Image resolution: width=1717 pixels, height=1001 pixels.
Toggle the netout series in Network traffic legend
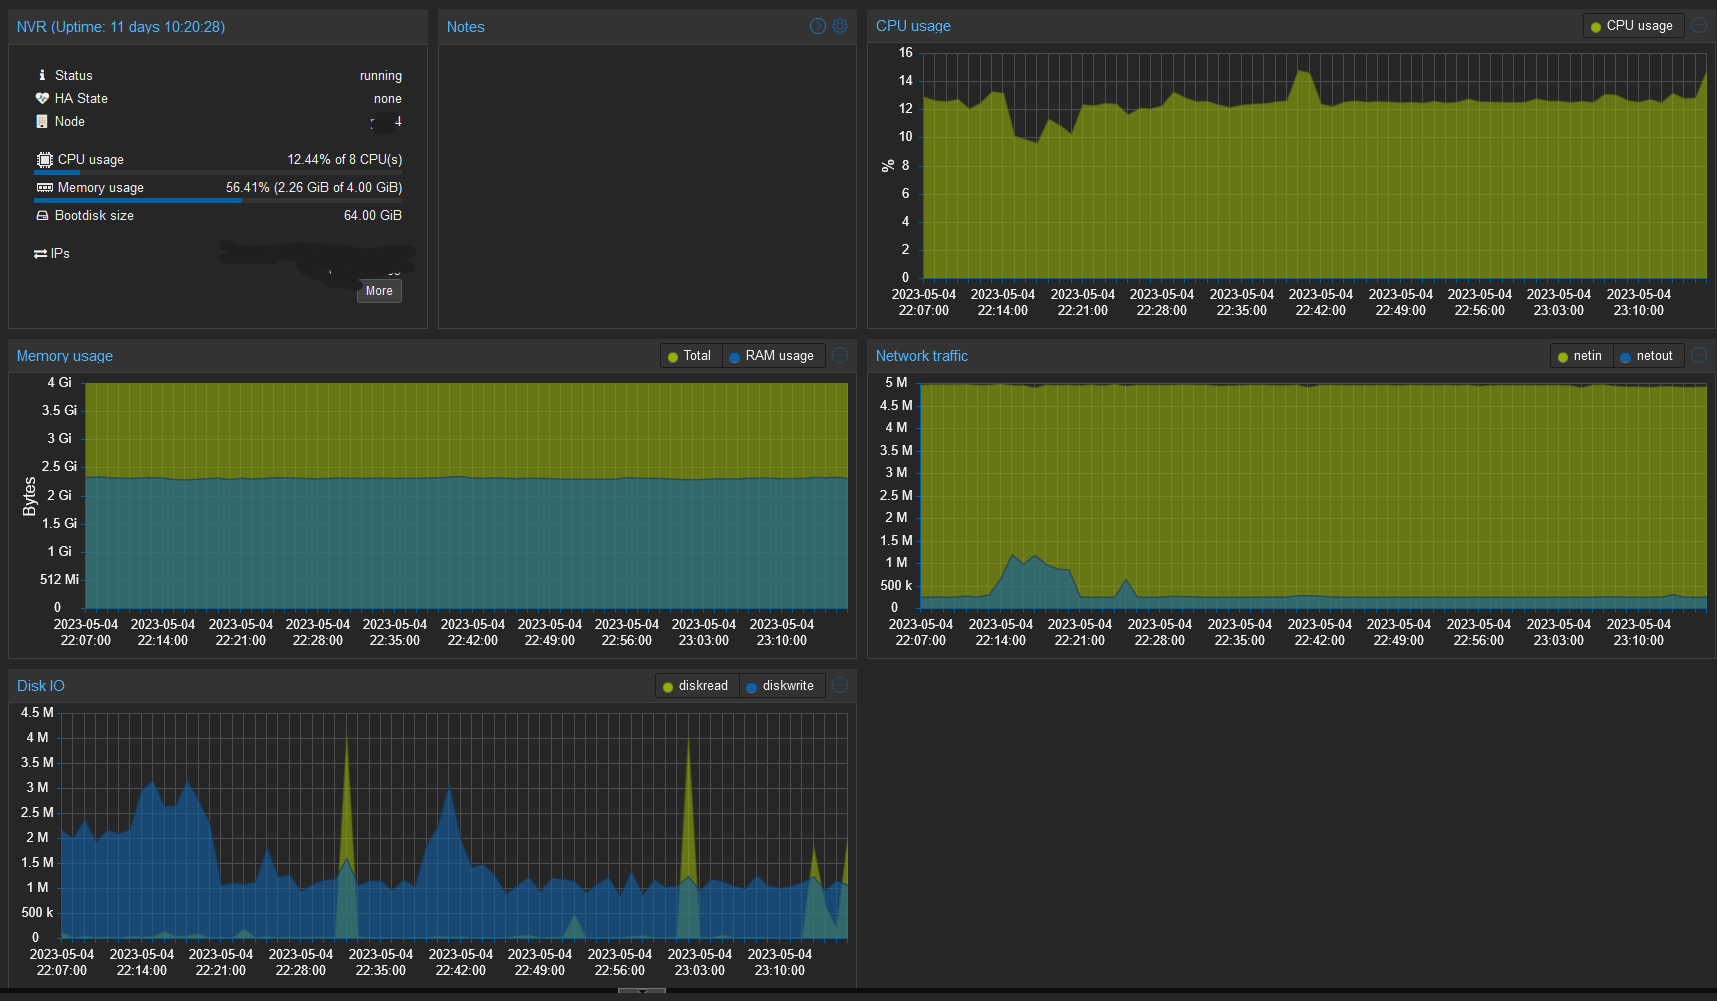1648,355
